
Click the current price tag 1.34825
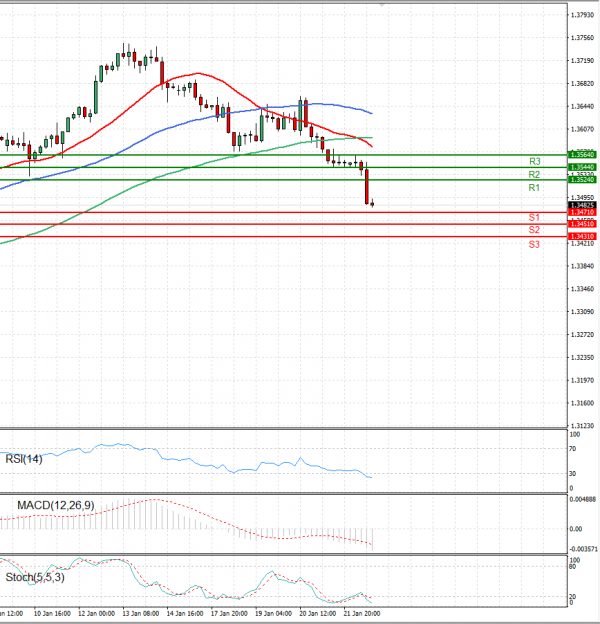pos(582,205)
